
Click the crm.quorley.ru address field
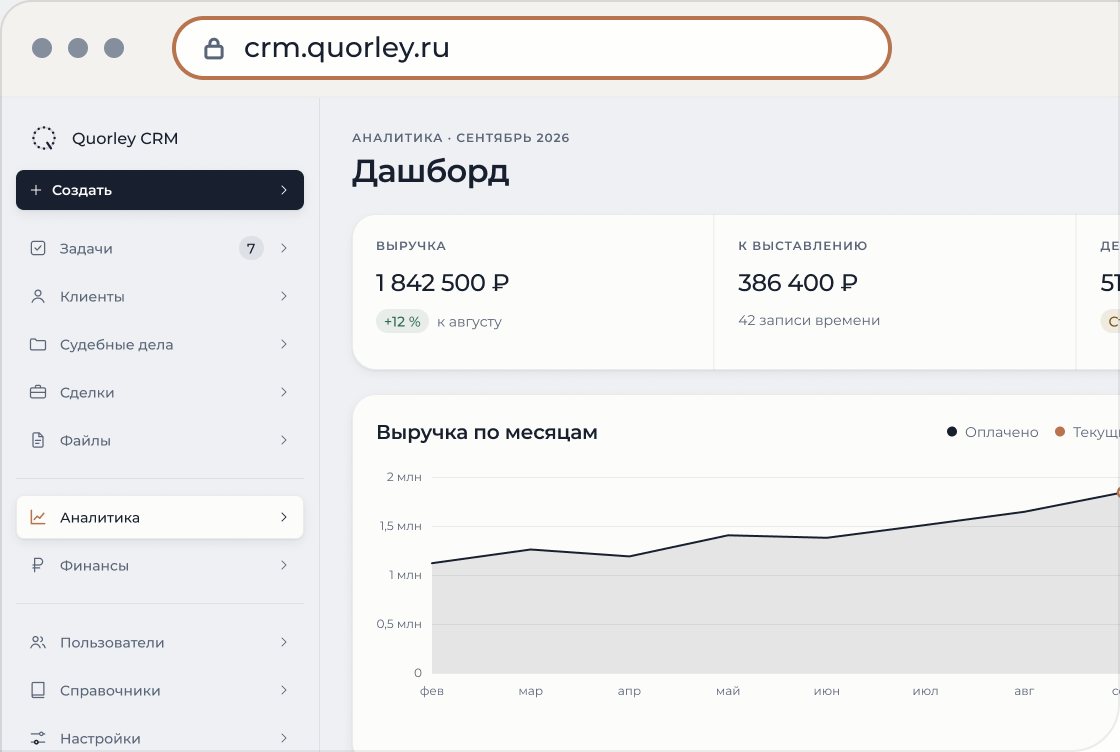[532, 48]
